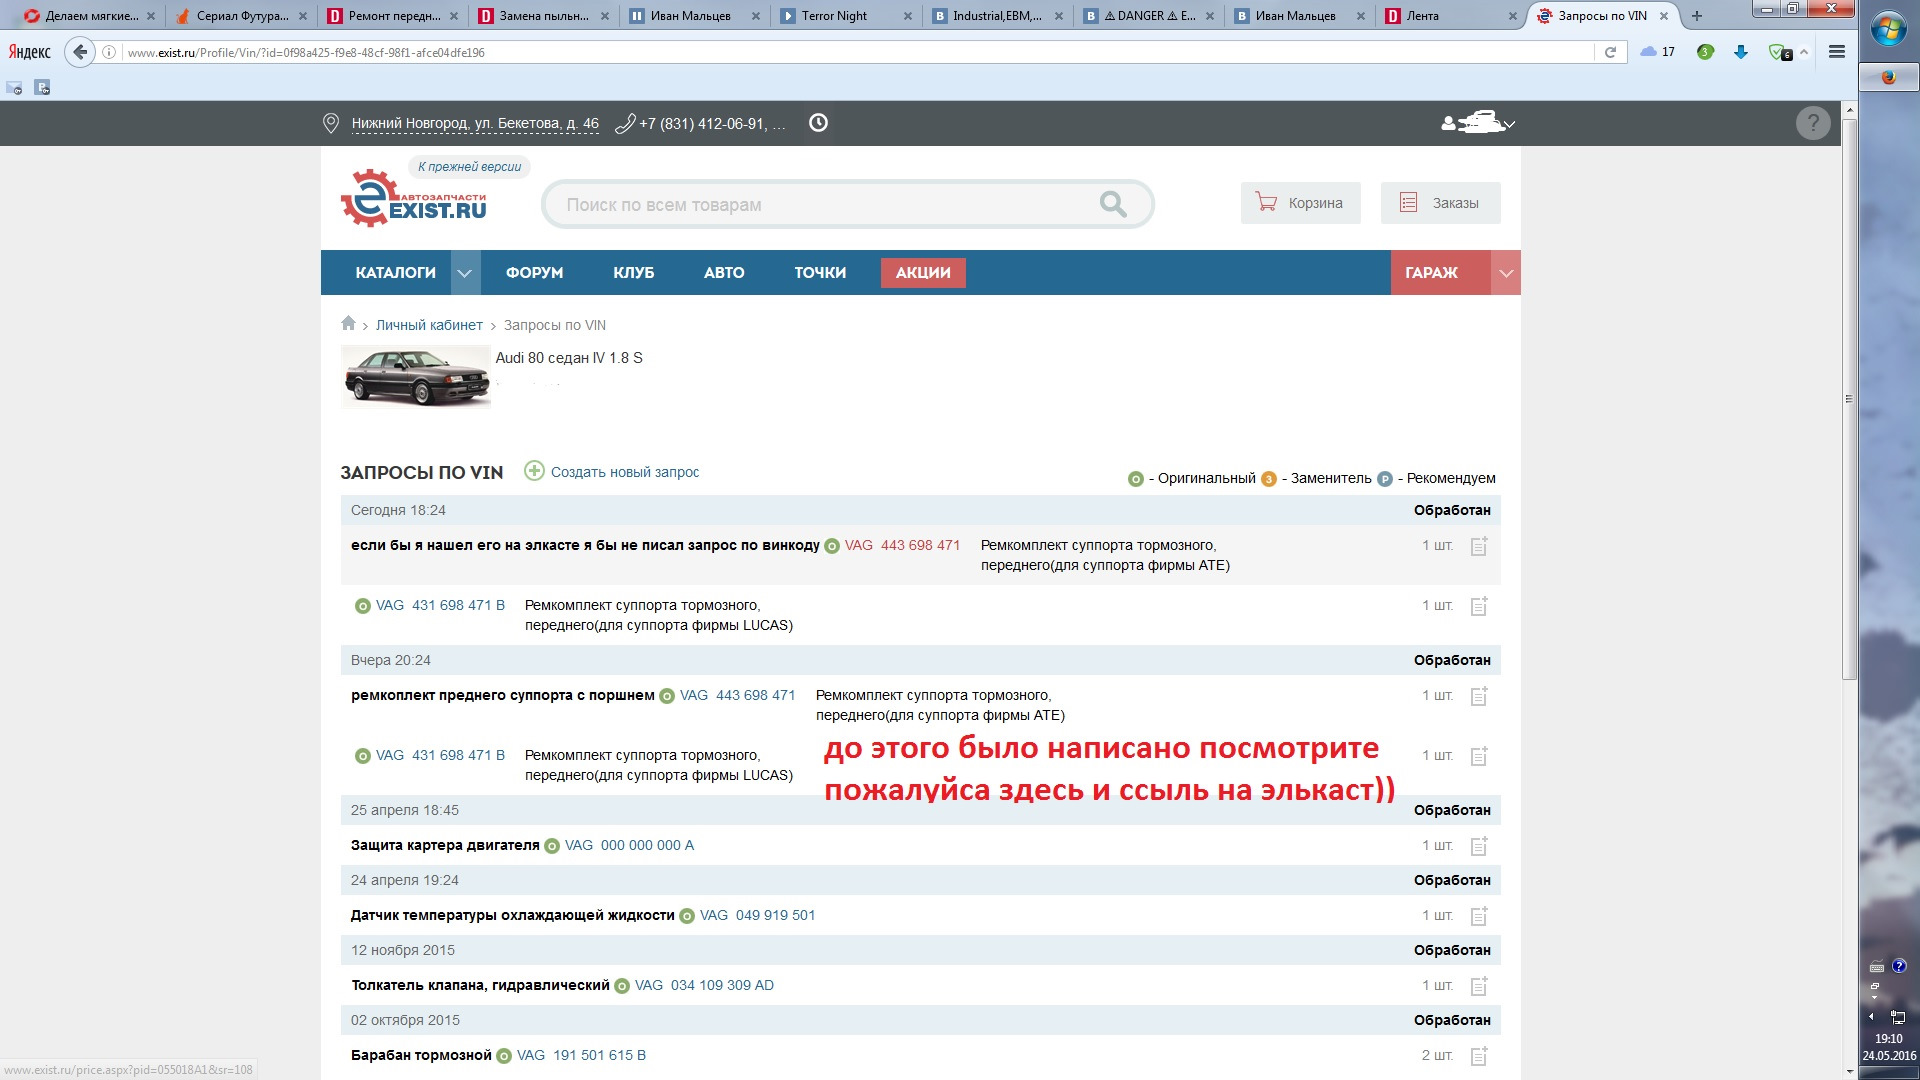The width and height of the screenshot is (1920, 1080).
Task: Open the АКЦИИ promotions item
Action: click(923, 272)
